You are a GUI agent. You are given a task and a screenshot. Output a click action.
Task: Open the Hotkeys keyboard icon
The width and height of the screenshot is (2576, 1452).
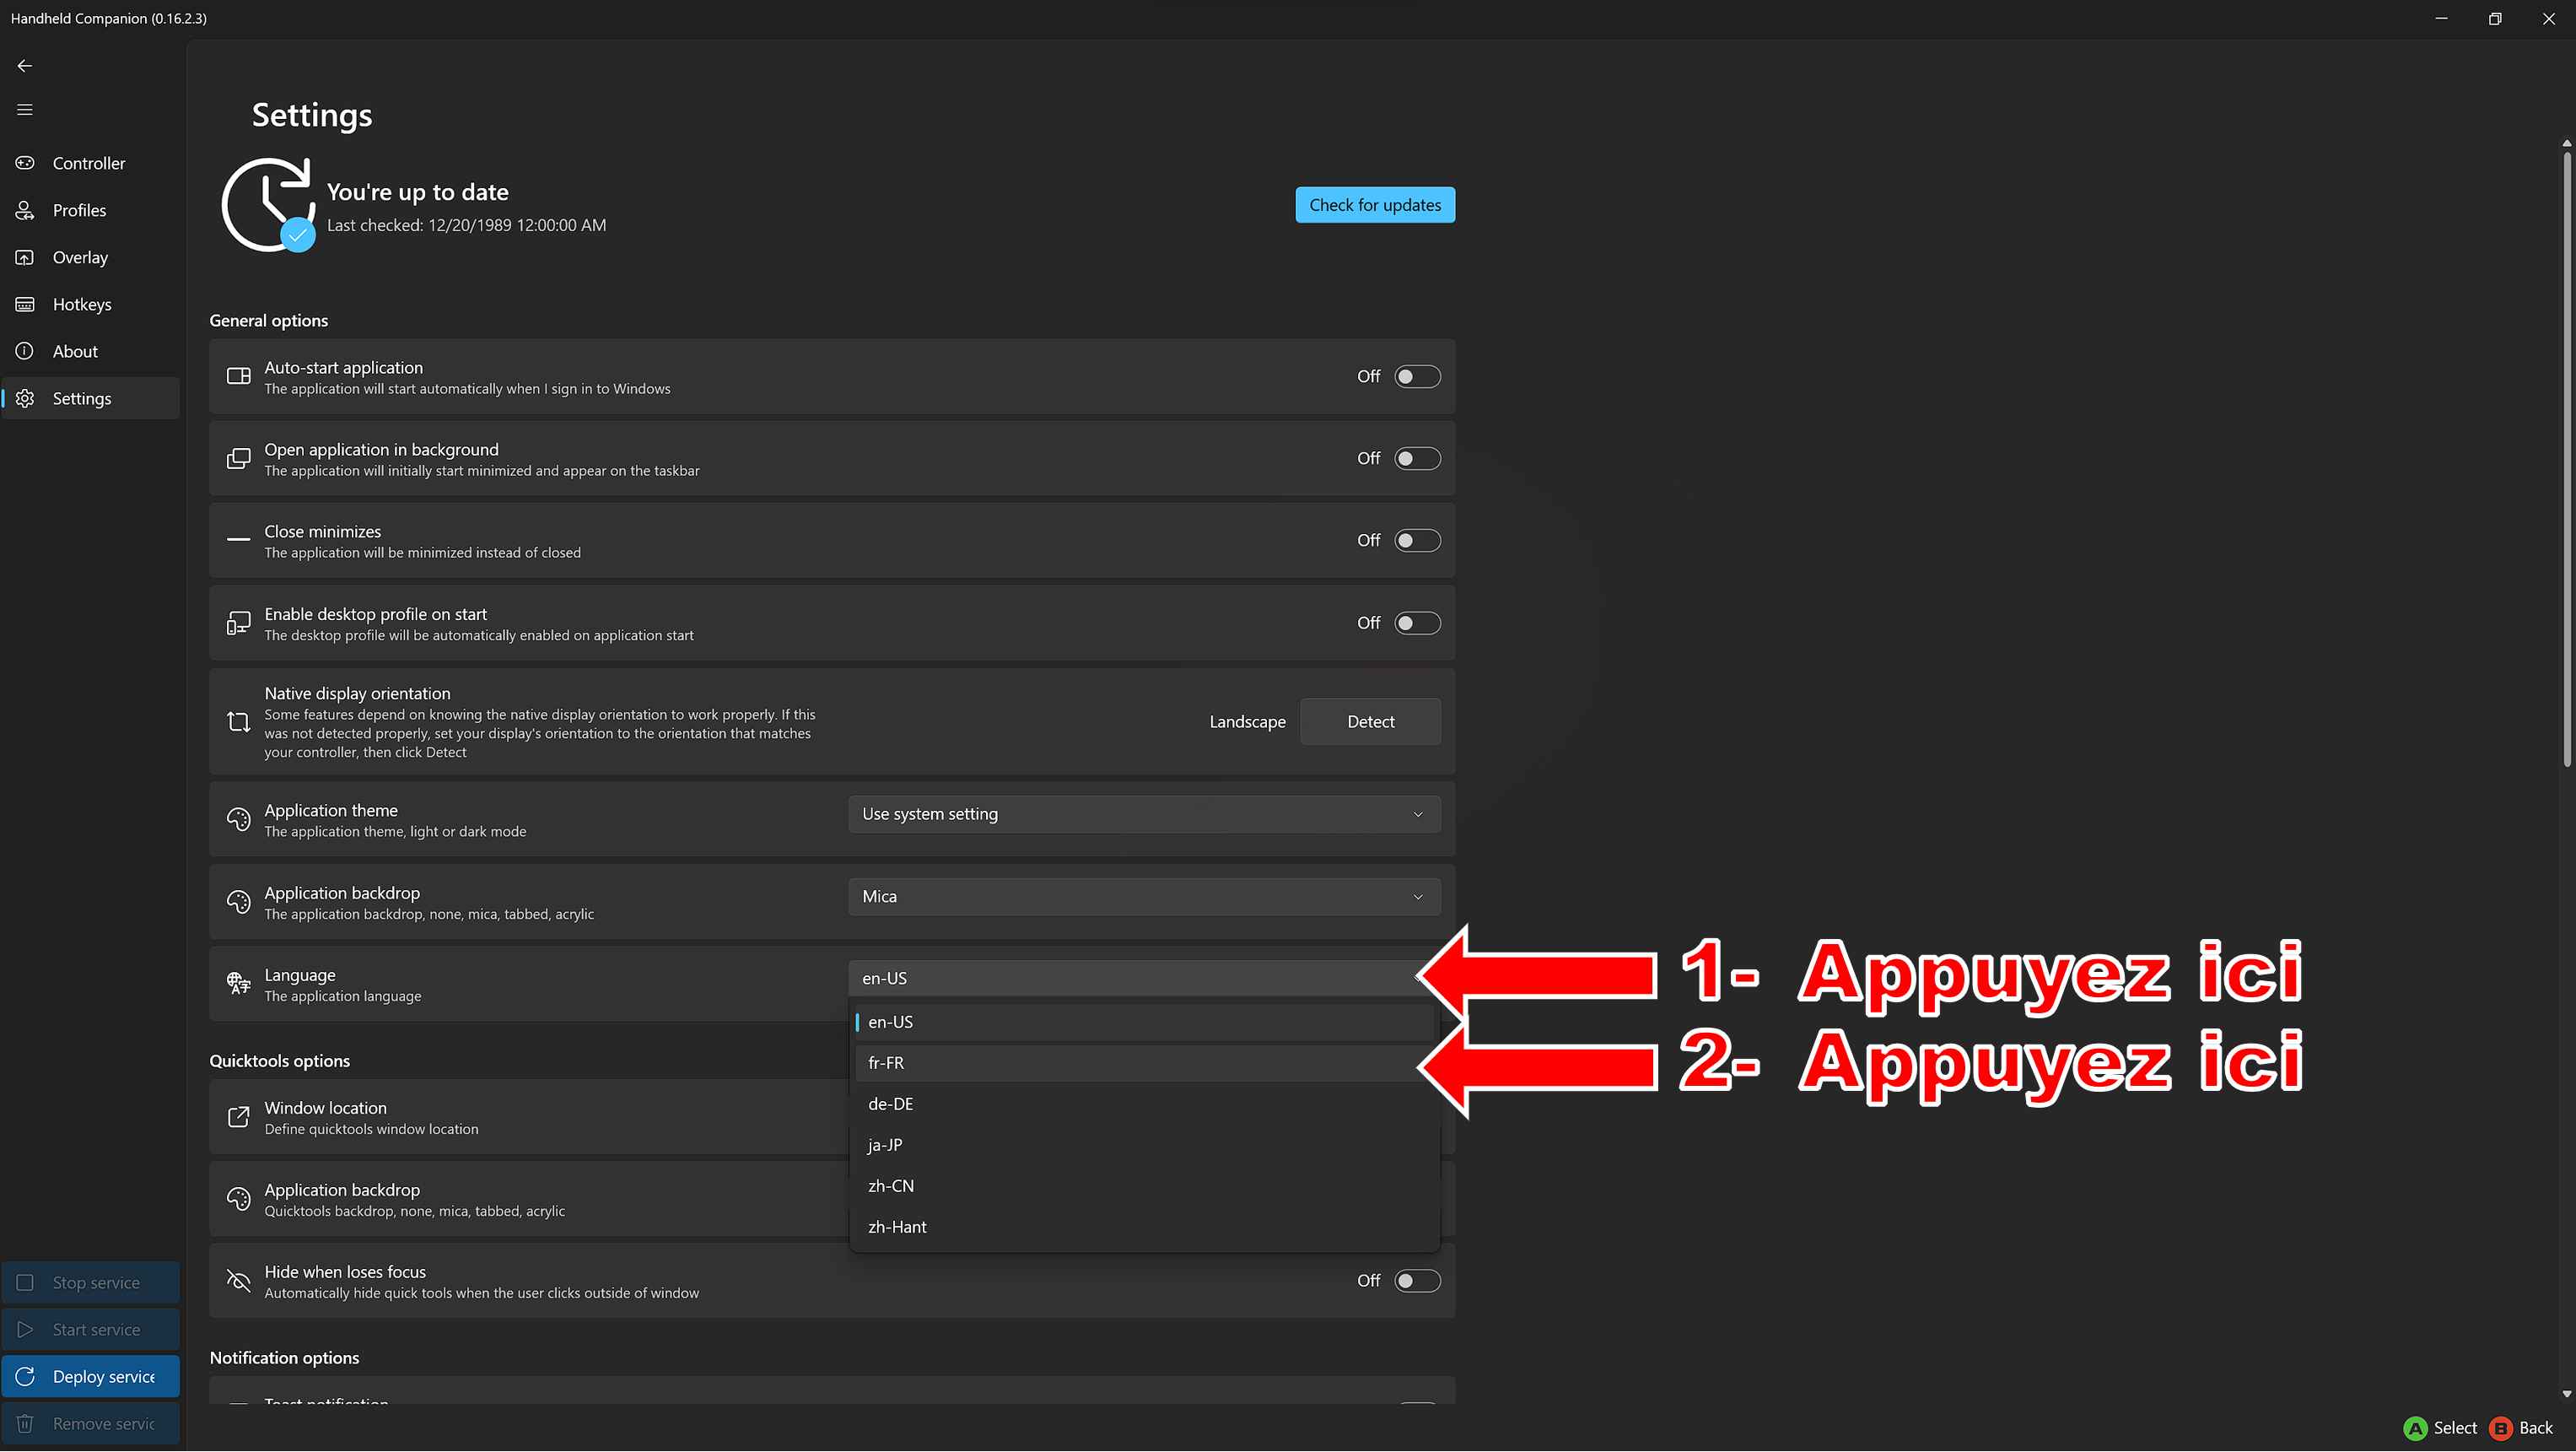25,304
